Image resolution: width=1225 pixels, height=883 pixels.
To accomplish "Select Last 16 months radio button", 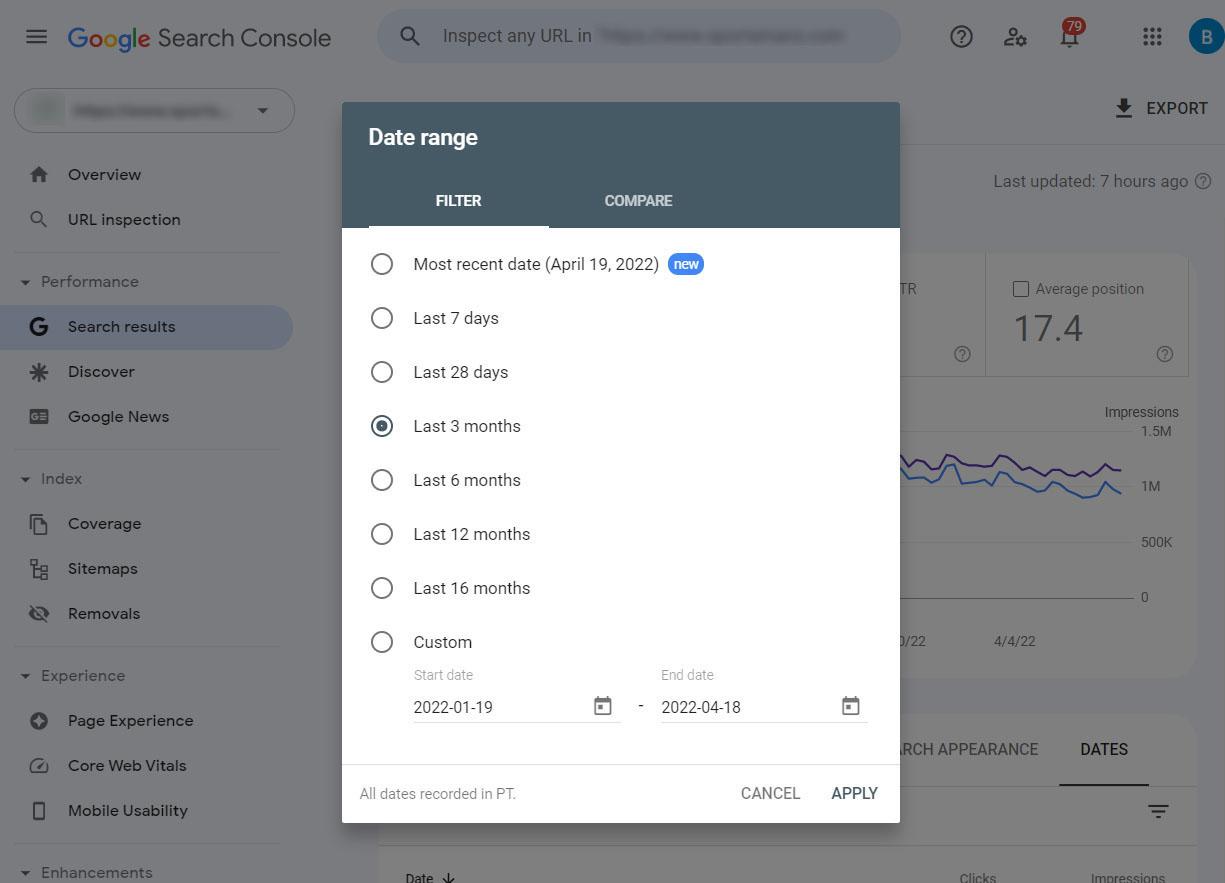I will pos(382,588).
